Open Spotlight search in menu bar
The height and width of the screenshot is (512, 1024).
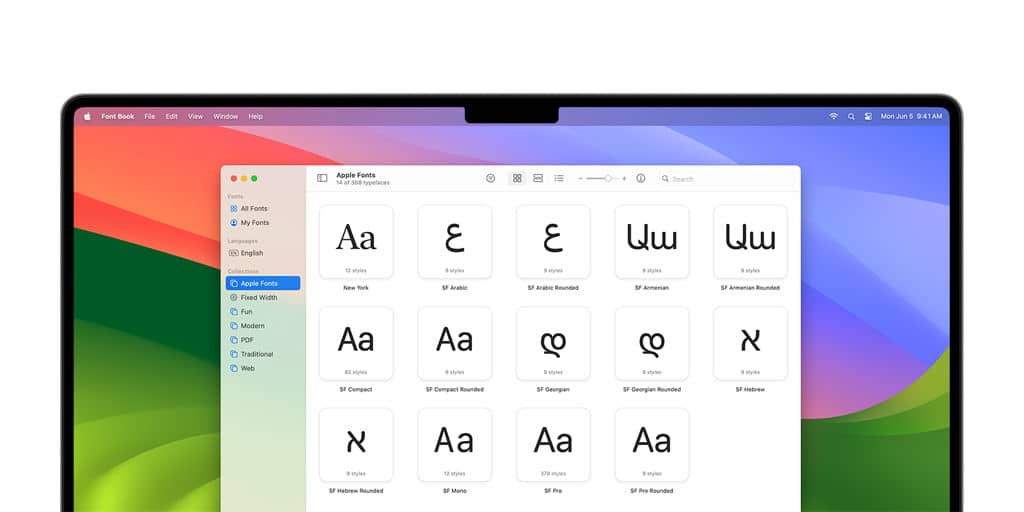tap(851, 116)
